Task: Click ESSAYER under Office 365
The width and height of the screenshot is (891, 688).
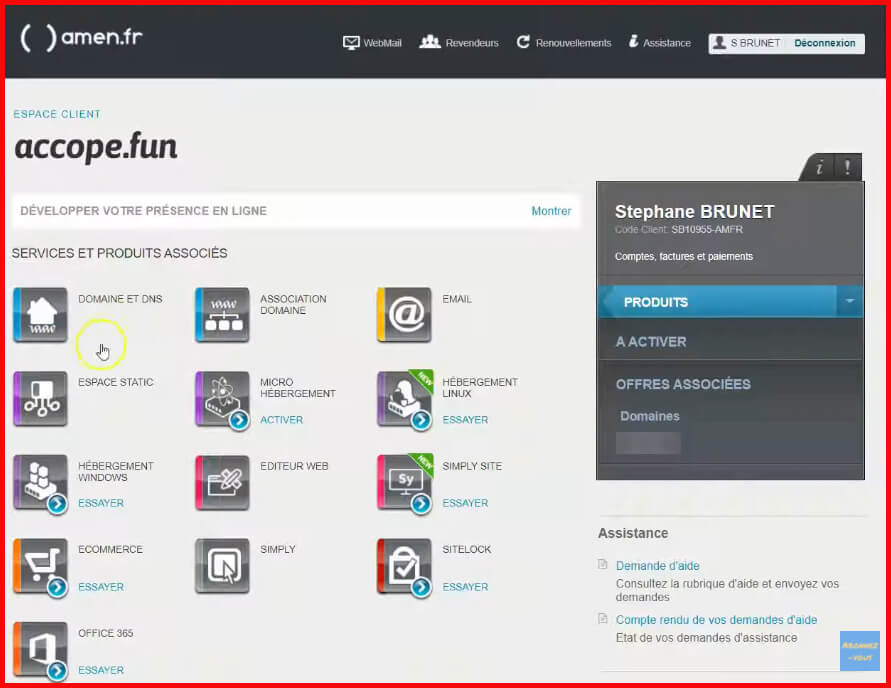Action: [101, 670]
